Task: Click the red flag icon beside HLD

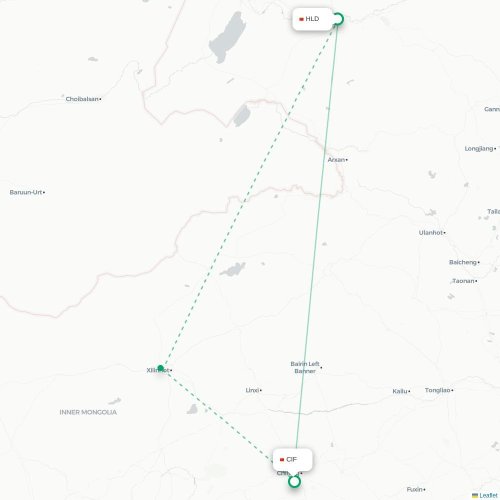Action: [x=301, y=19]
